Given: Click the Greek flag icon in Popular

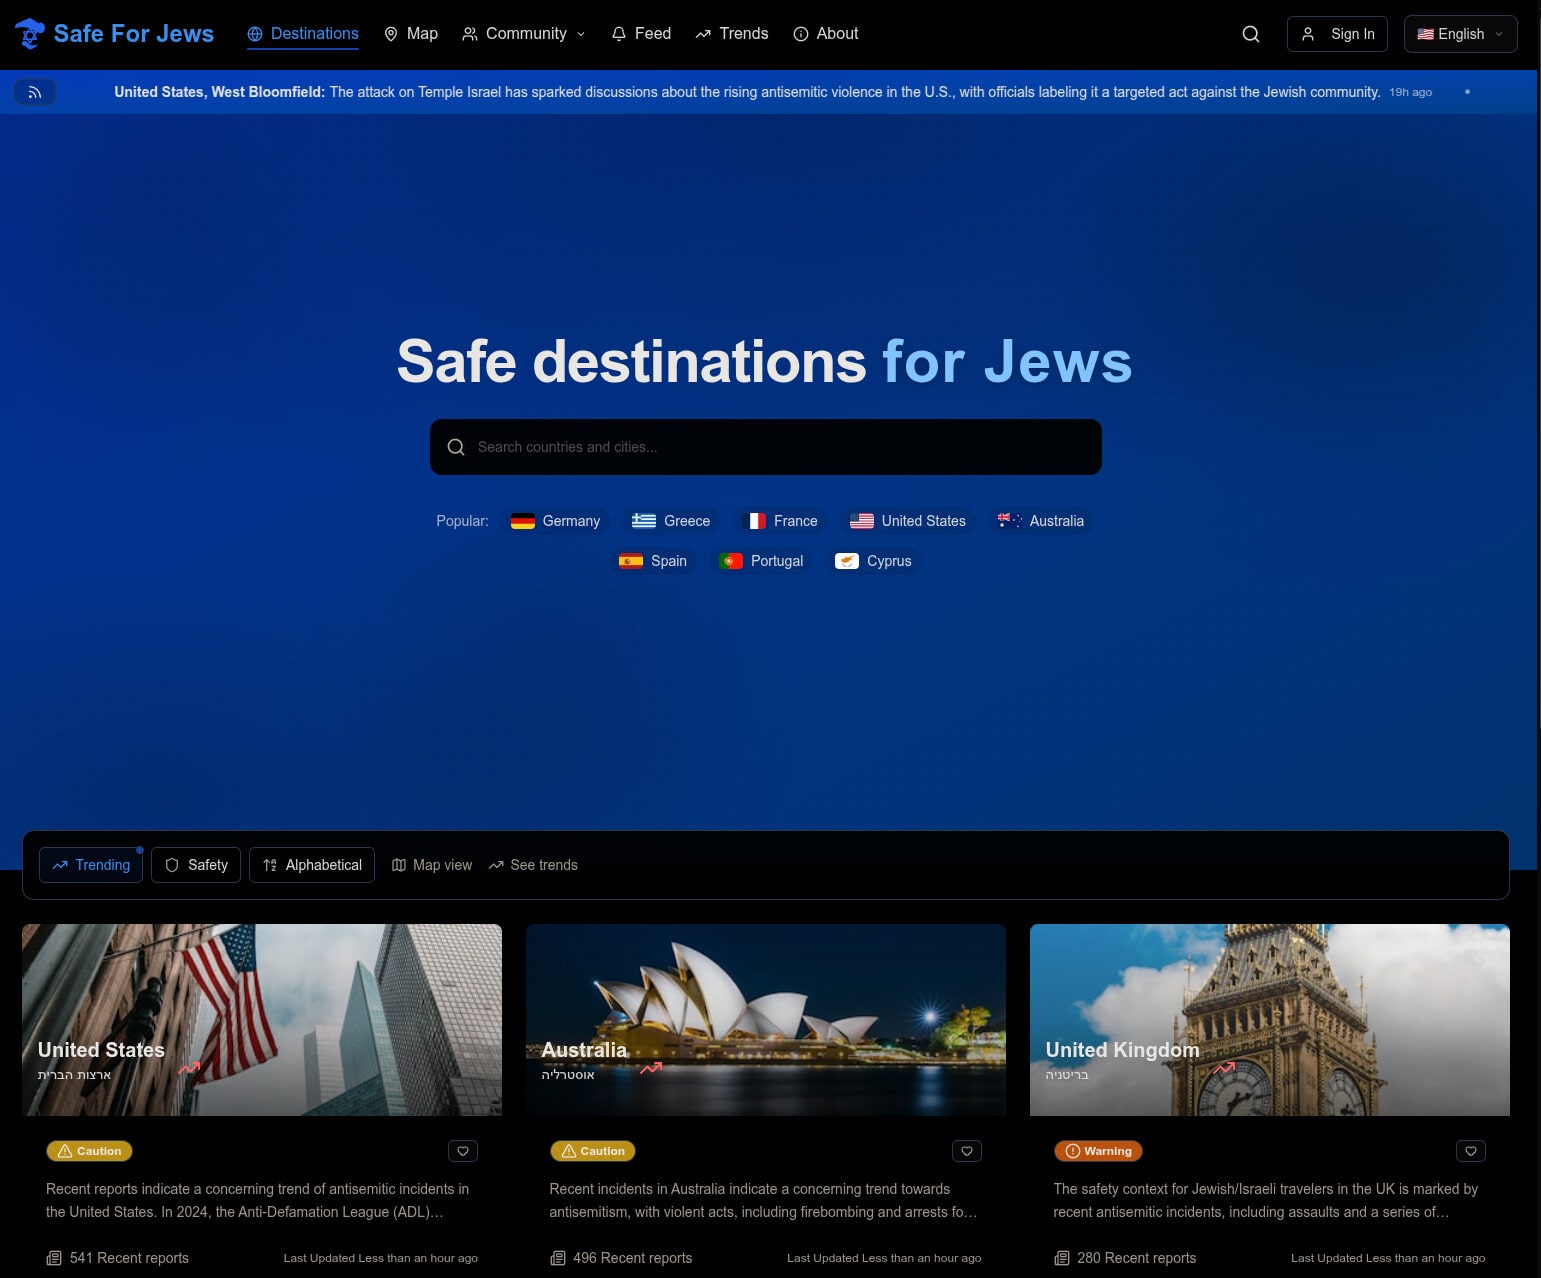Looking at the screenshot, I should point(644,521).
